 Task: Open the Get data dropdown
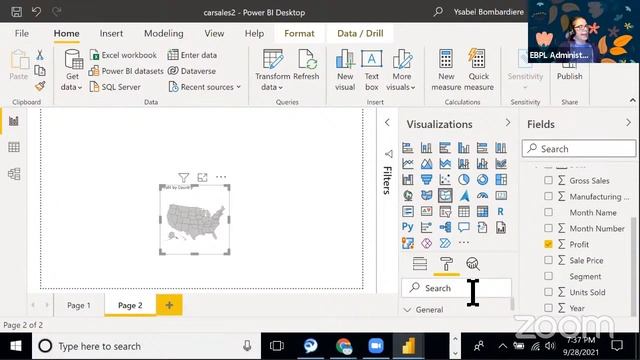[x=72, y=70]
